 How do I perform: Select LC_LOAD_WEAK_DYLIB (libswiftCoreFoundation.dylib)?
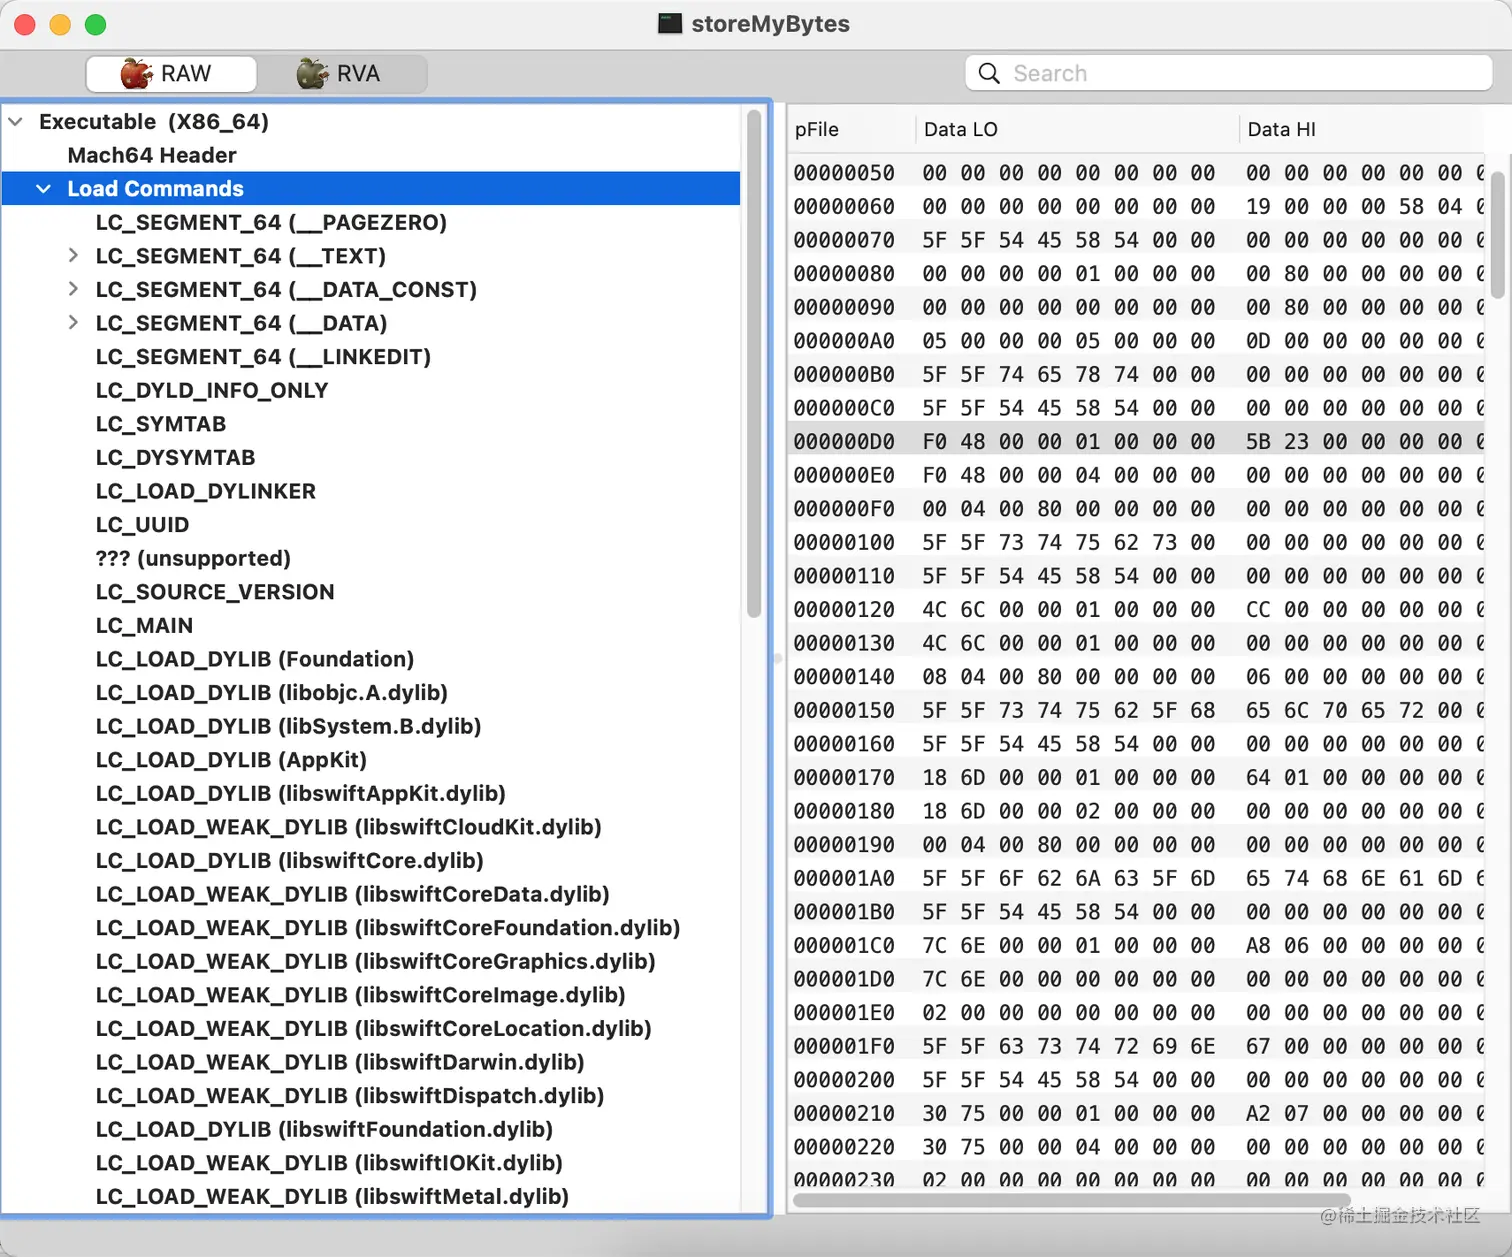coord(388,928)
